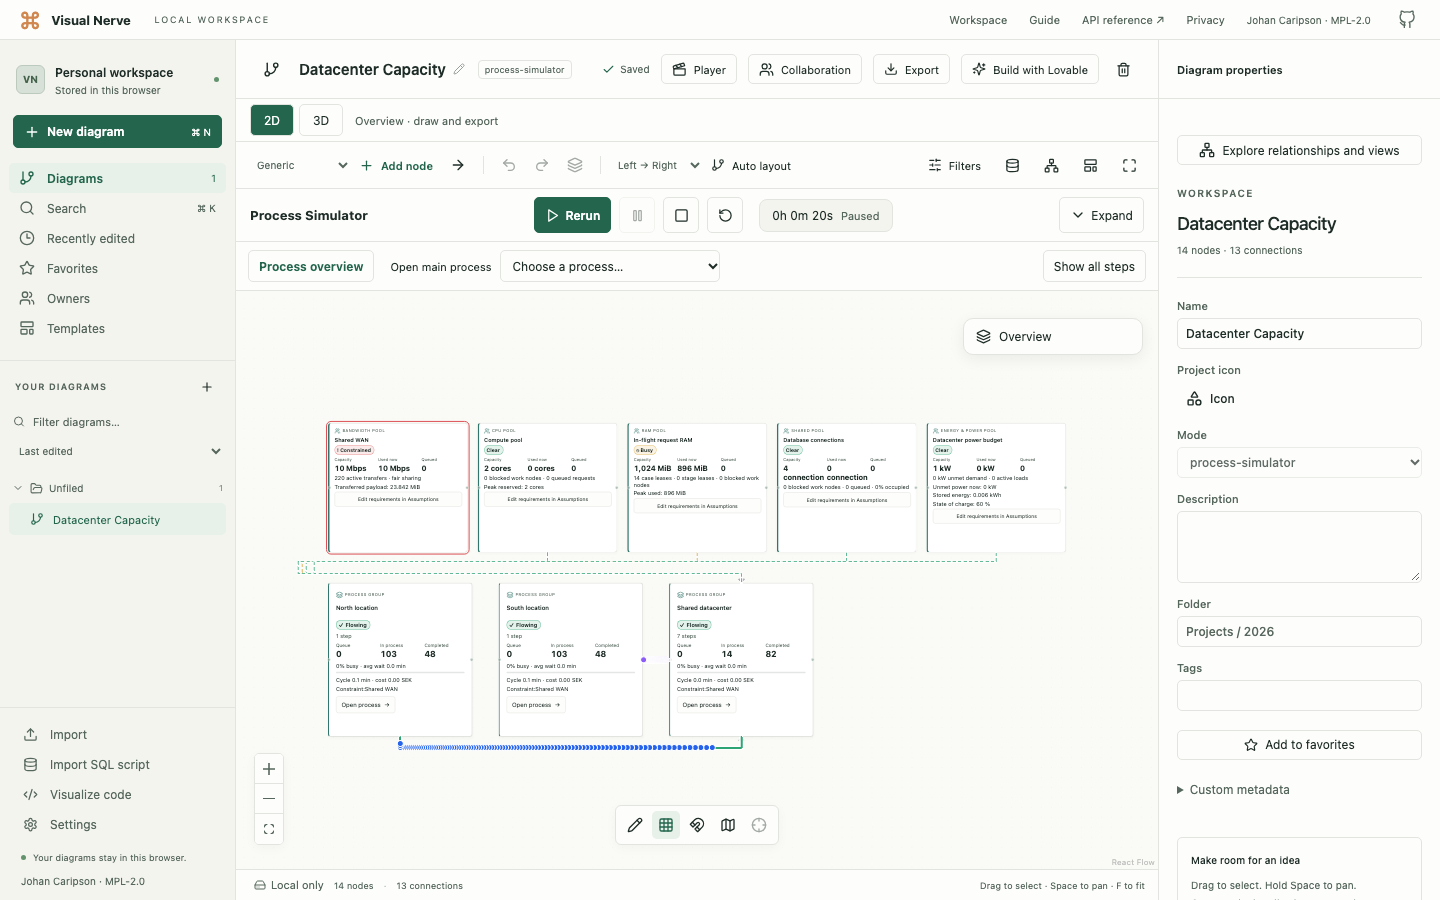Open the Choose a process dropdown

[x=610, y=266]
